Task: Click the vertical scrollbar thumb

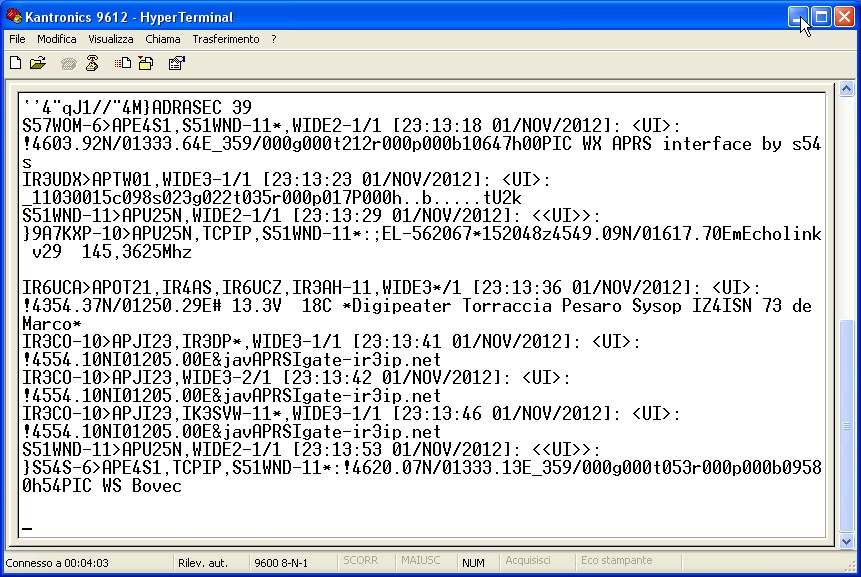Action: click(x=846, y=425)
